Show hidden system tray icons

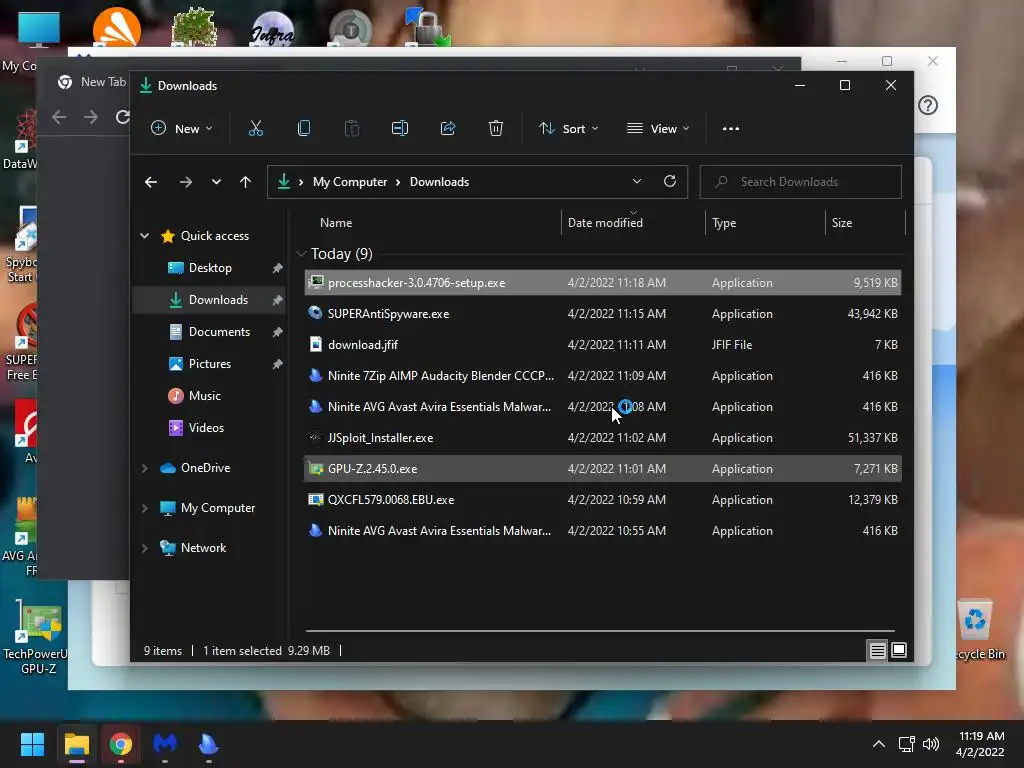[879, 744]
